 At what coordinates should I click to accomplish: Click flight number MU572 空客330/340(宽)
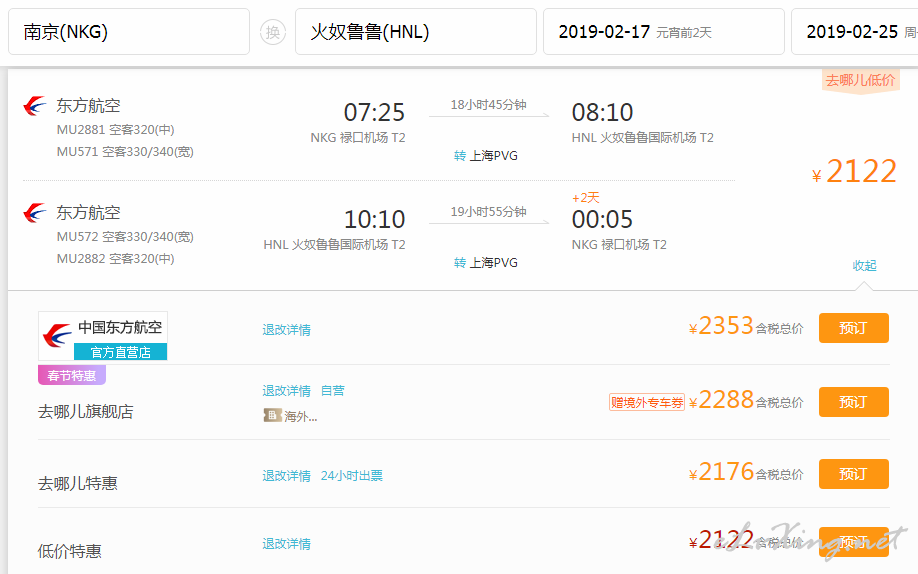[125, 237]
